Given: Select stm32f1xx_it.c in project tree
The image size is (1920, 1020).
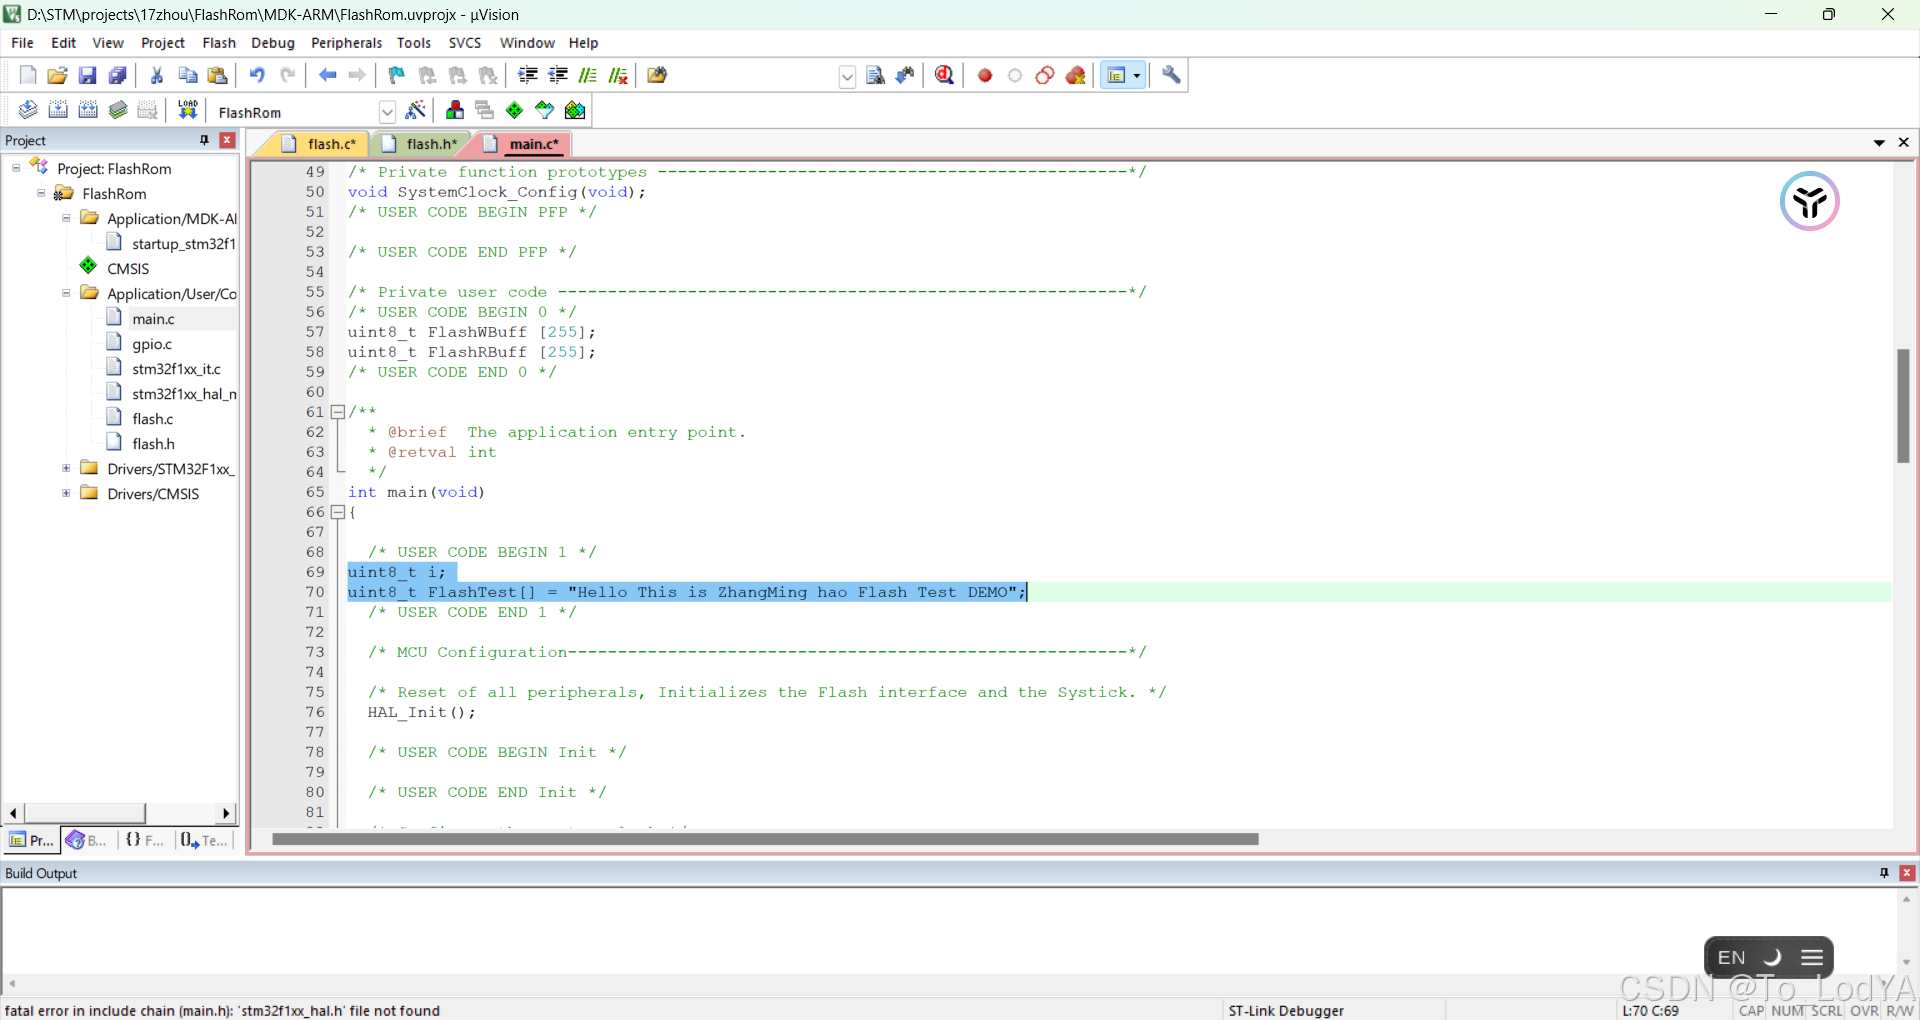Looking at the screenshot, I should click(176, 369).
